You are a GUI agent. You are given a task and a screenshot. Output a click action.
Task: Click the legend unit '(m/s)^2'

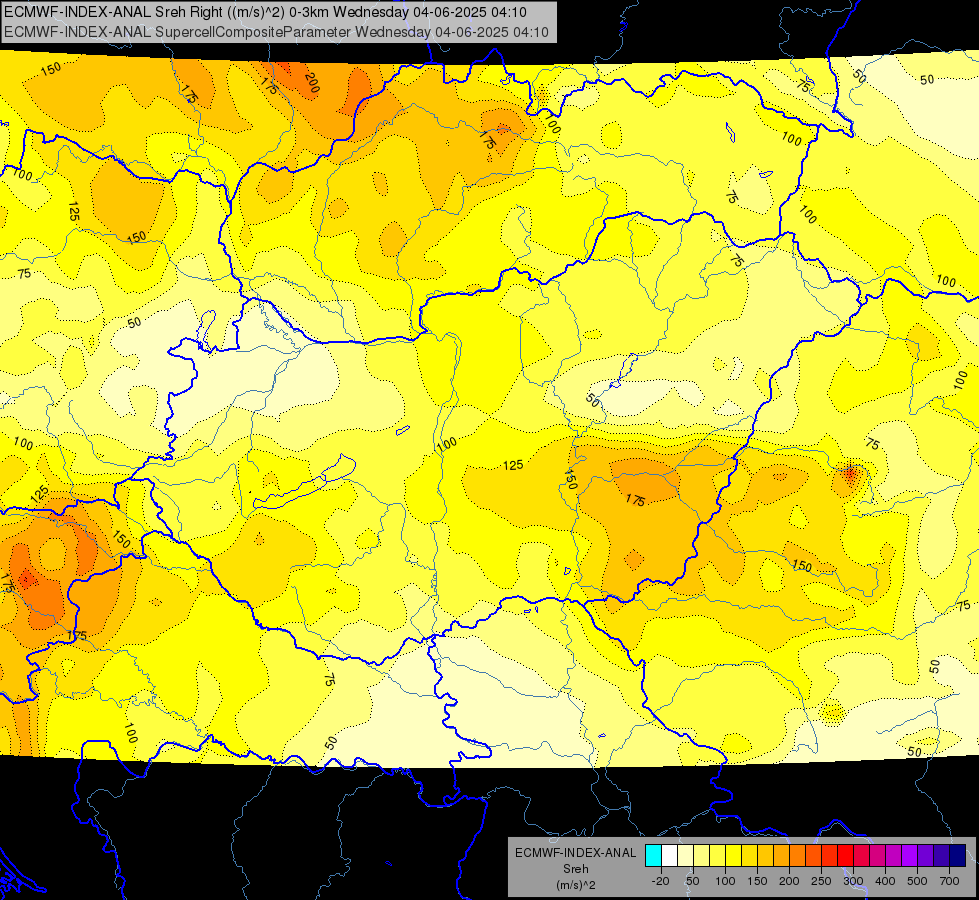coord(576,885)
